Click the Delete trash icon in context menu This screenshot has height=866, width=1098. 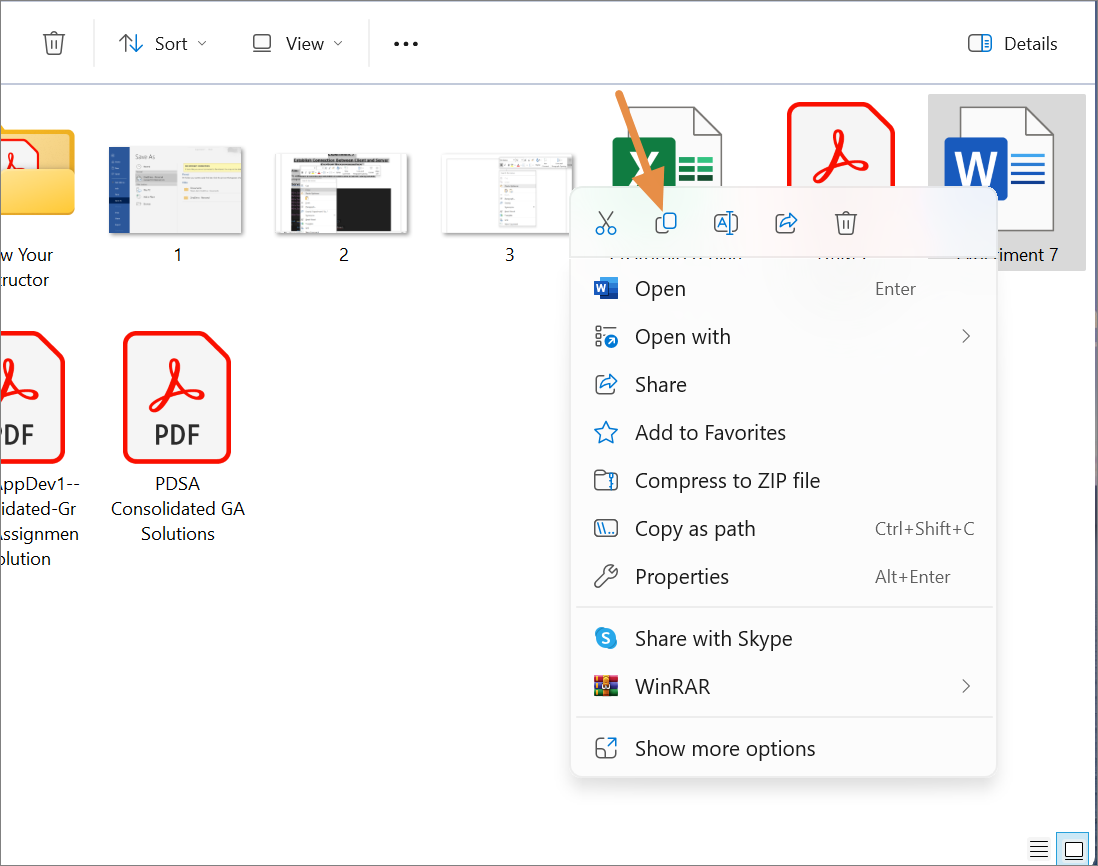845,223
